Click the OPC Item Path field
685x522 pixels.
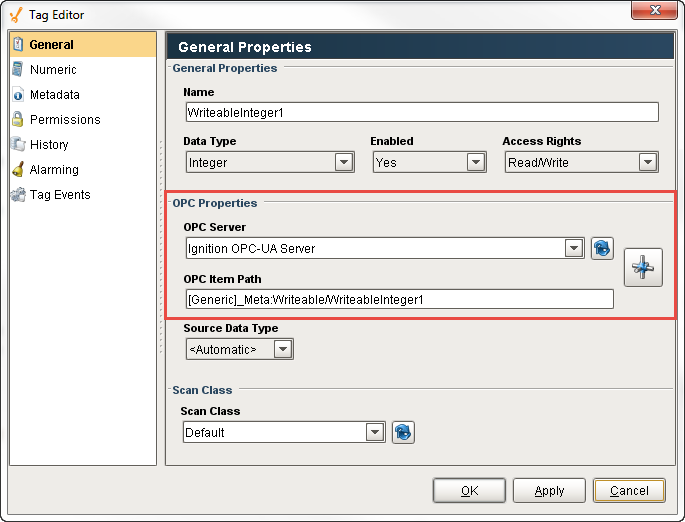tap(399, 299)
